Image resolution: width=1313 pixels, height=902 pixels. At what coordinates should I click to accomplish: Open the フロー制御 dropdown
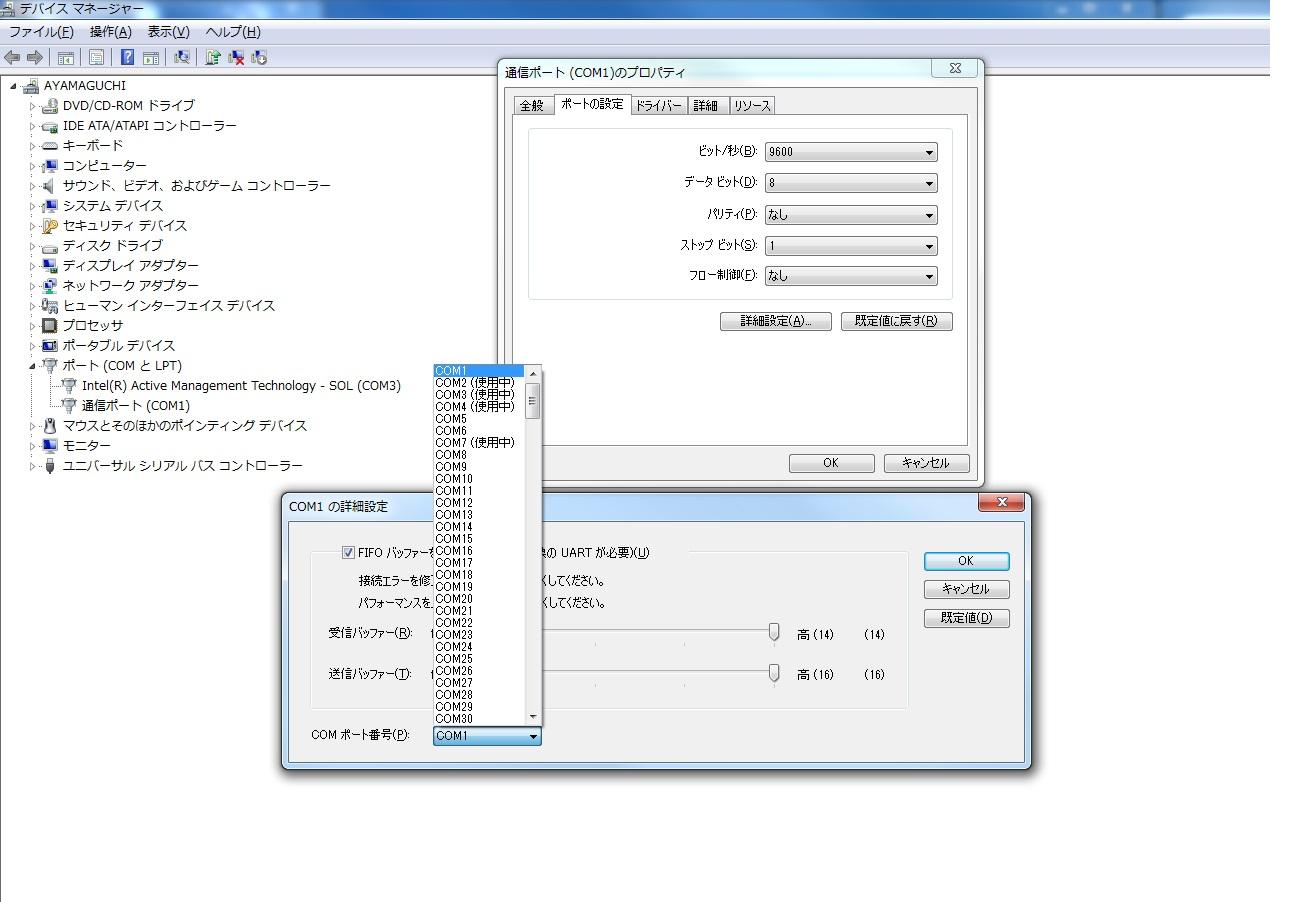(x=851, y=276)
